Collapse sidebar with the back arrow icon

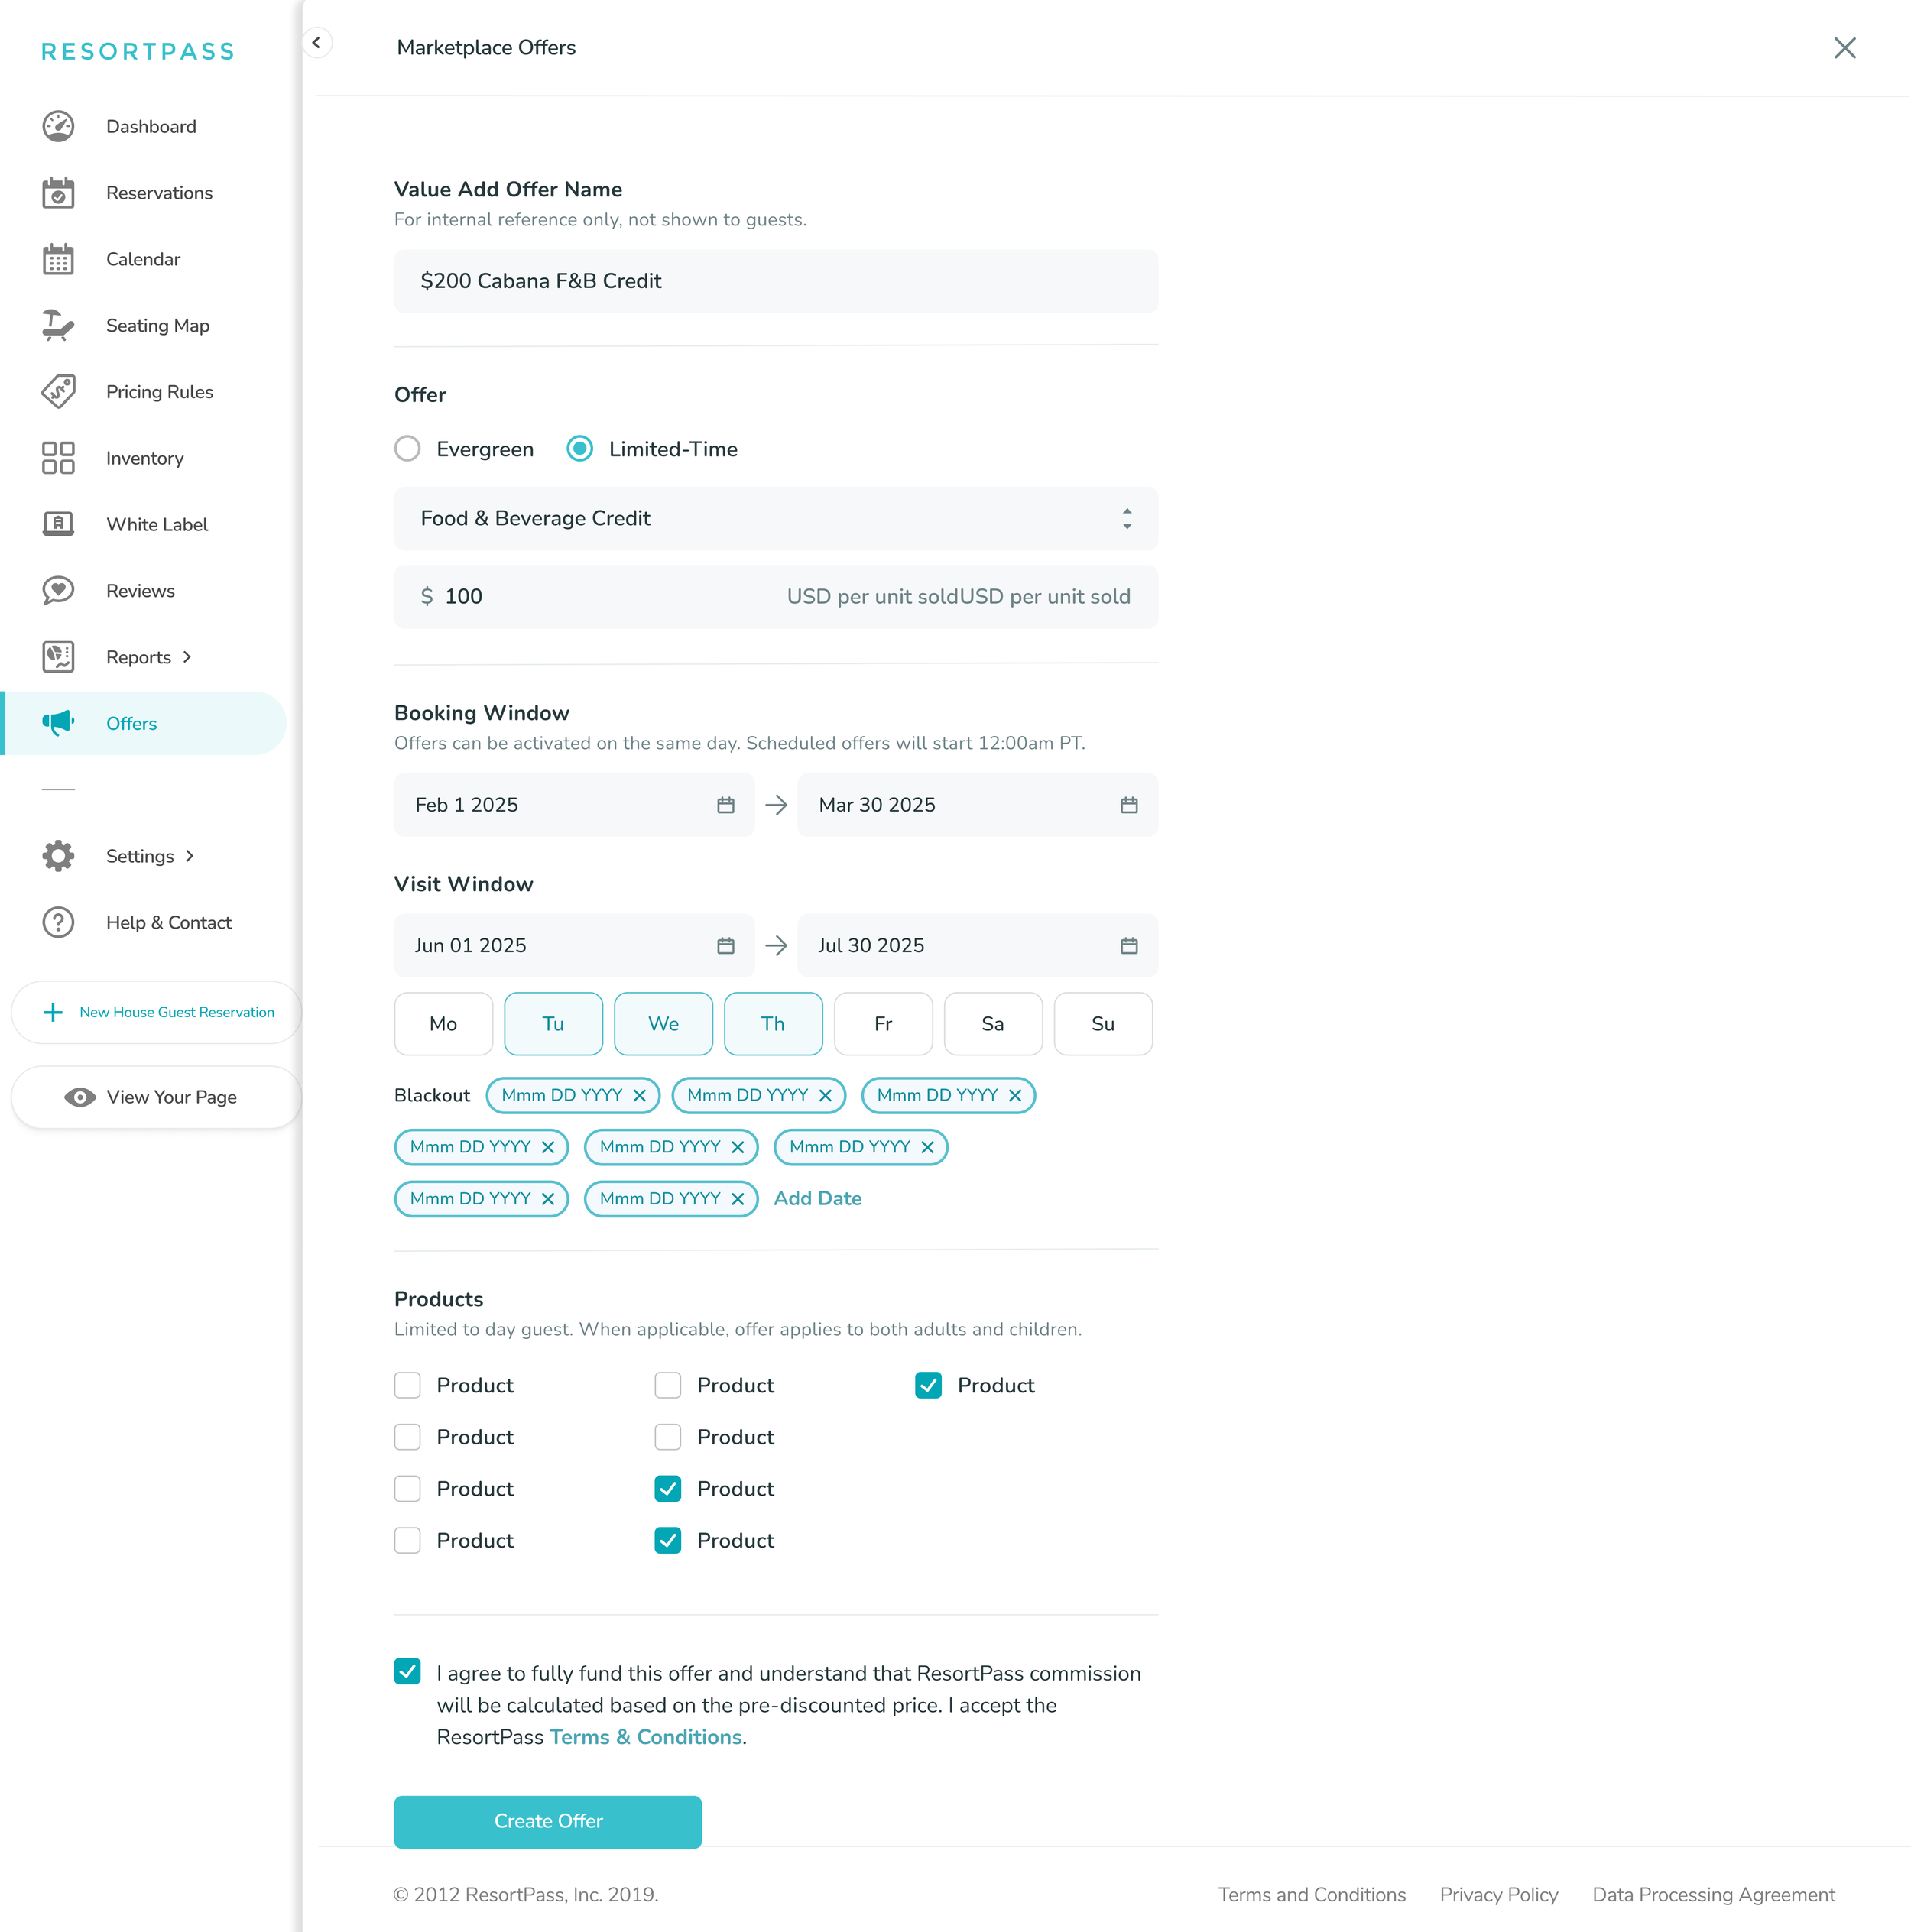tap(316, 43)
